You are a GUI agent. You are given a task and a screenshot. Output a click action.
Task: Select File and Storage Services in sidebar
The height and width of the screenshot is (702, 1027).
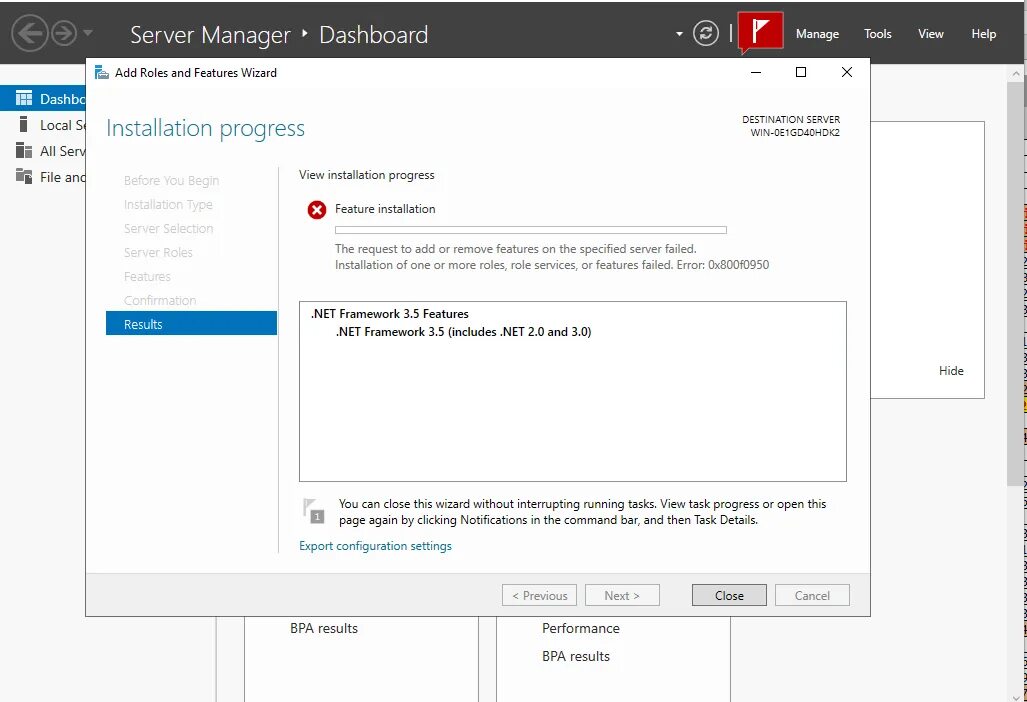[43, 177]
